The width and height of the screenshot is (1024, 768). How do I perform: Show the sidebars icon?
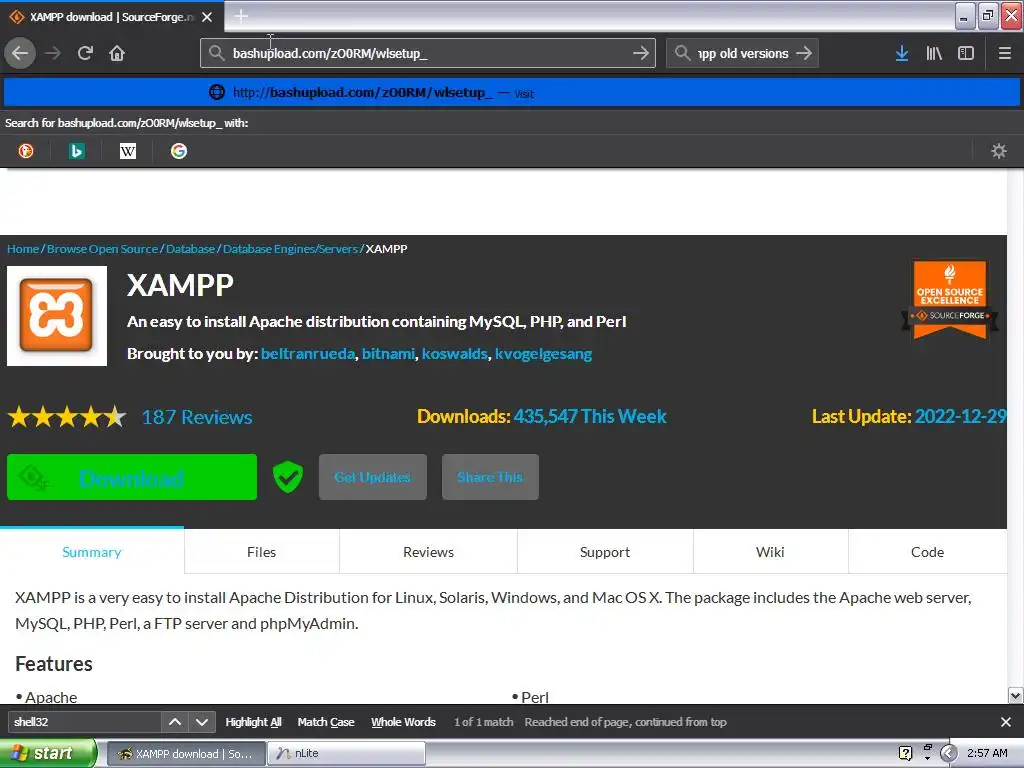966,54
